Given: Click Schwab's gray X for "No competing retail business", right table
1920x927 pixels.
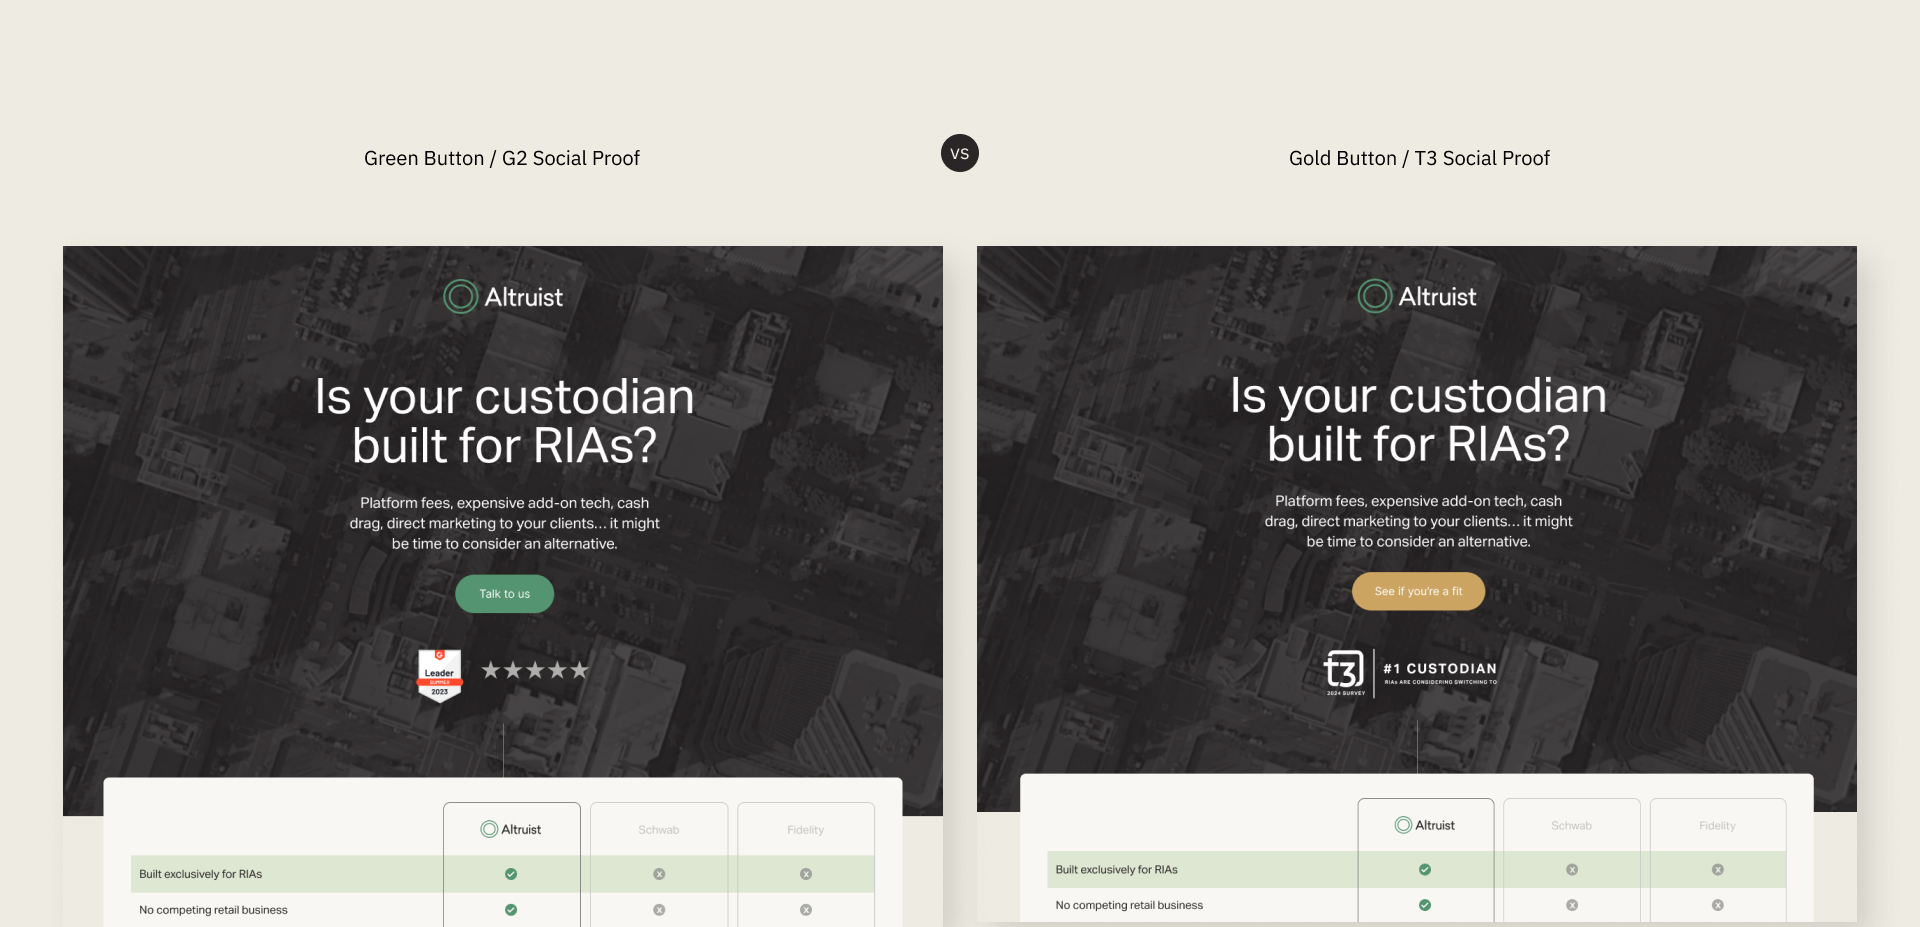Looking at the screenshot, I should point(1572,905).
